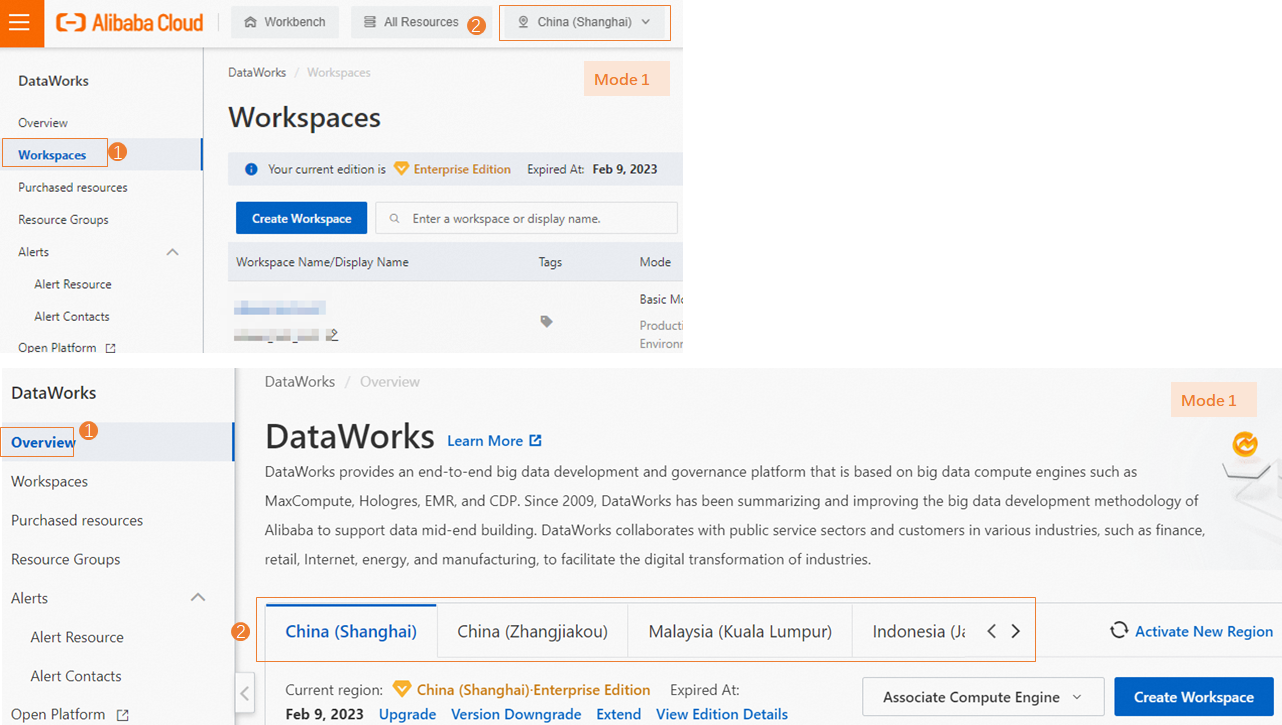Click the tag icon in the Tags column
This screenshot has width=1282, height=725.
point(546,322)
